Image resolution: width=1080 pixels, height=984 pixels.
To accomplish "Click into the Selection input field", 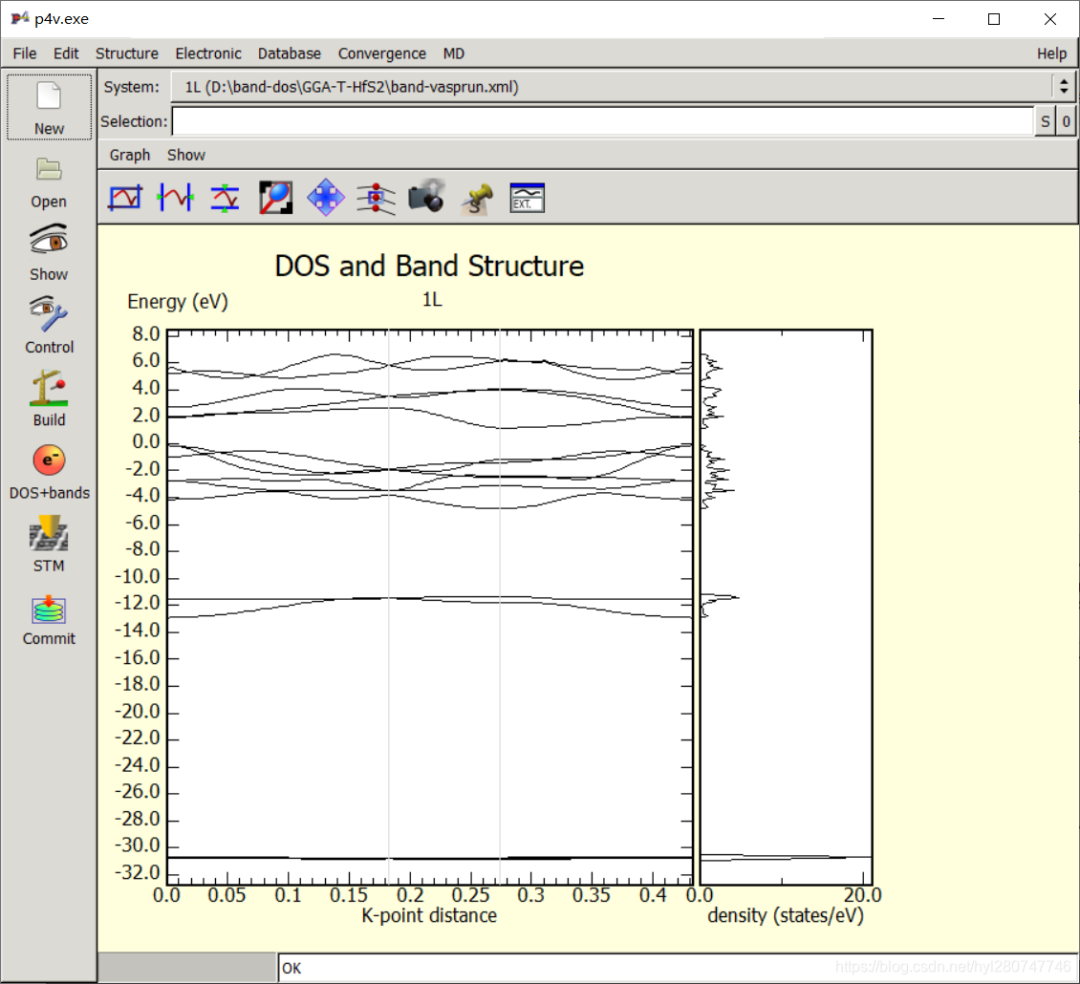I will tap(603, 122).
